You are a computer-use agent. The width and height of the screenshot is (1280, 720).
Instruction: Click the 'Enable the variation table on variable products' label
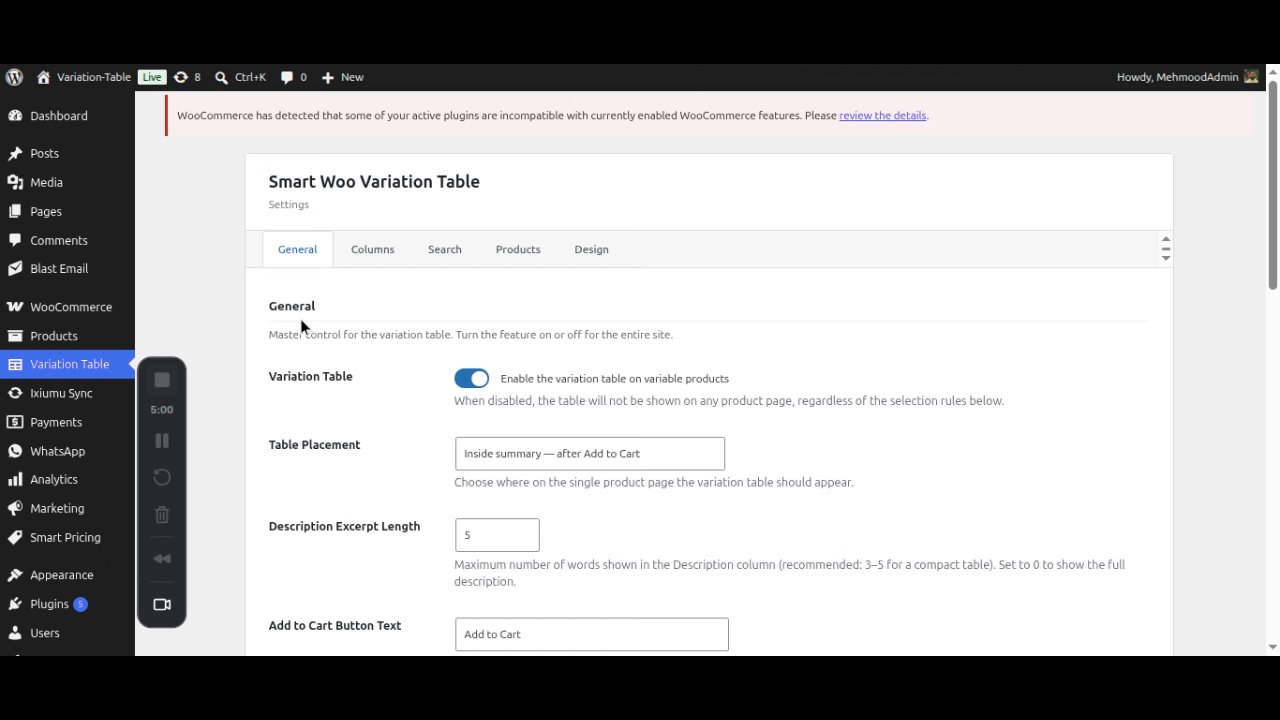point(614,379)
